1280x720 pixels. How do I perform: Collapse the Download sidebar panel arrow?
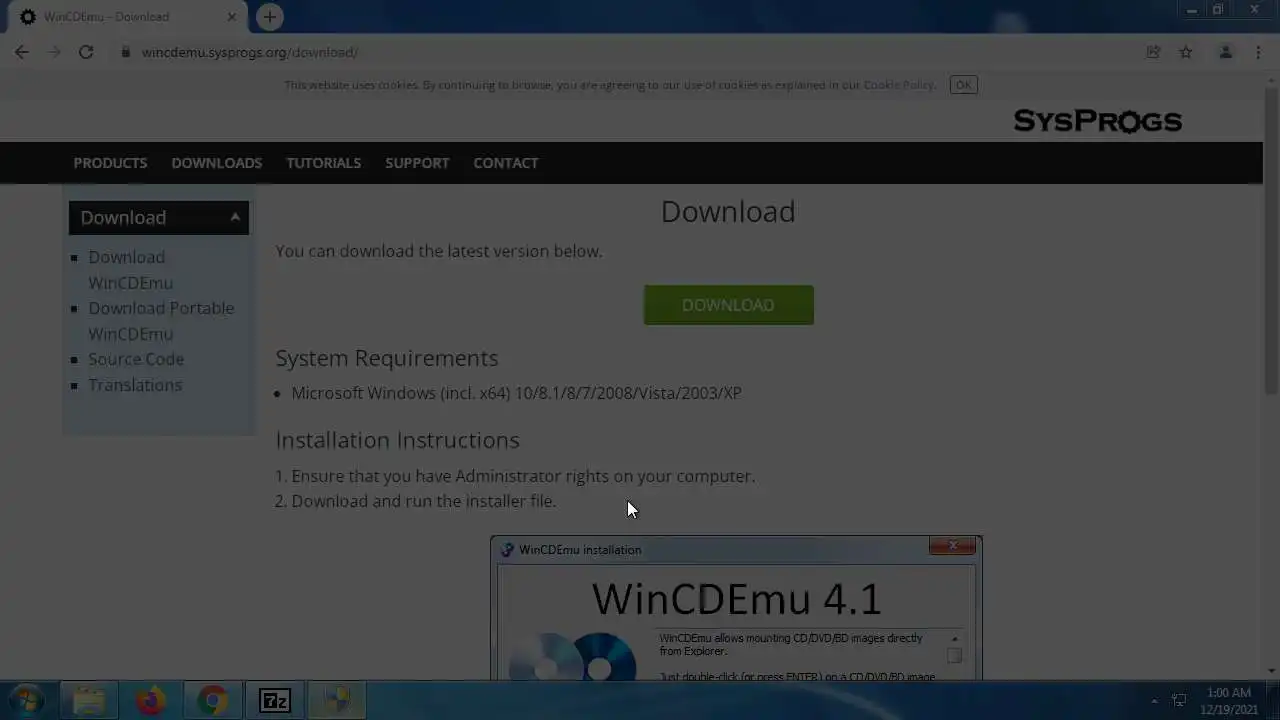pos(235,217)
